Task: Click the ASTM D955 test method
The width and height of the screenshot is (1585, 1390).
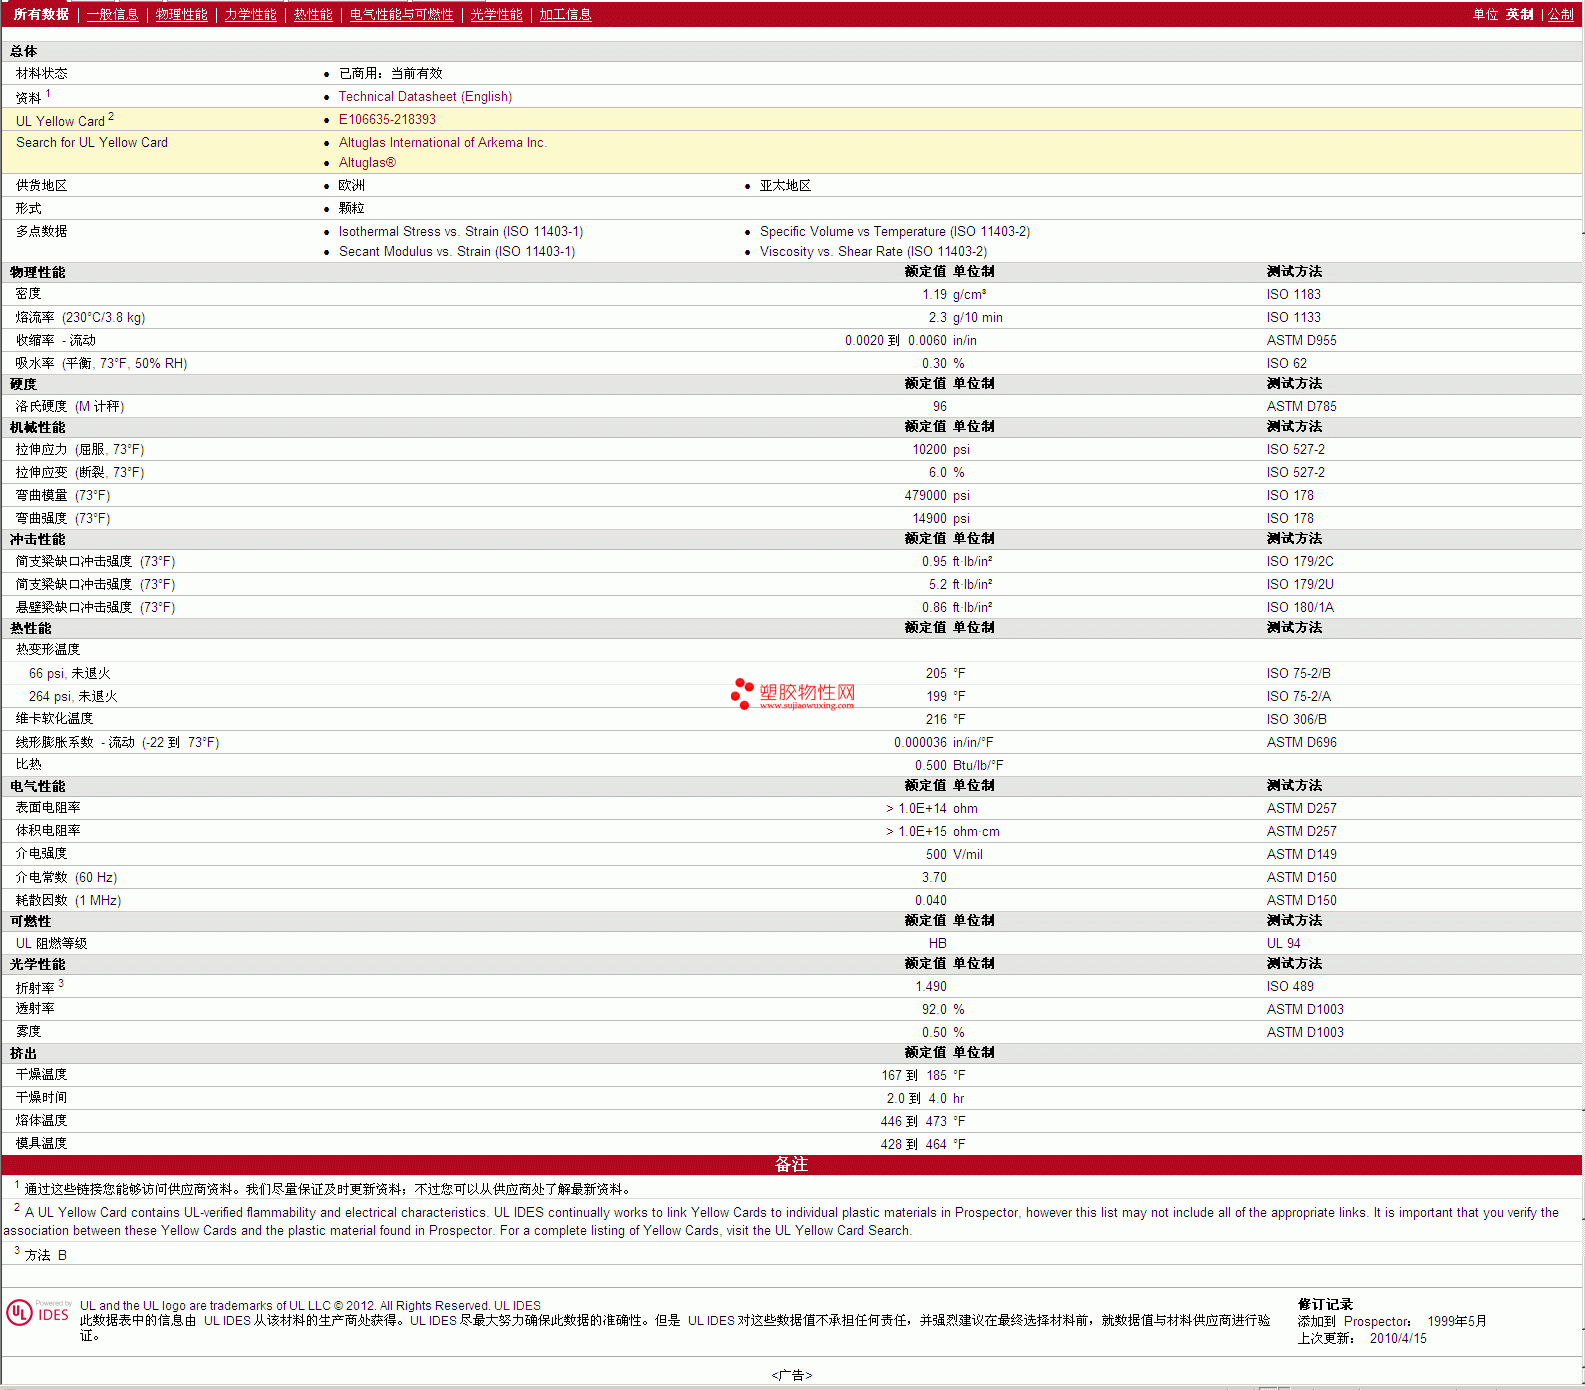Action: (1301, 340)
